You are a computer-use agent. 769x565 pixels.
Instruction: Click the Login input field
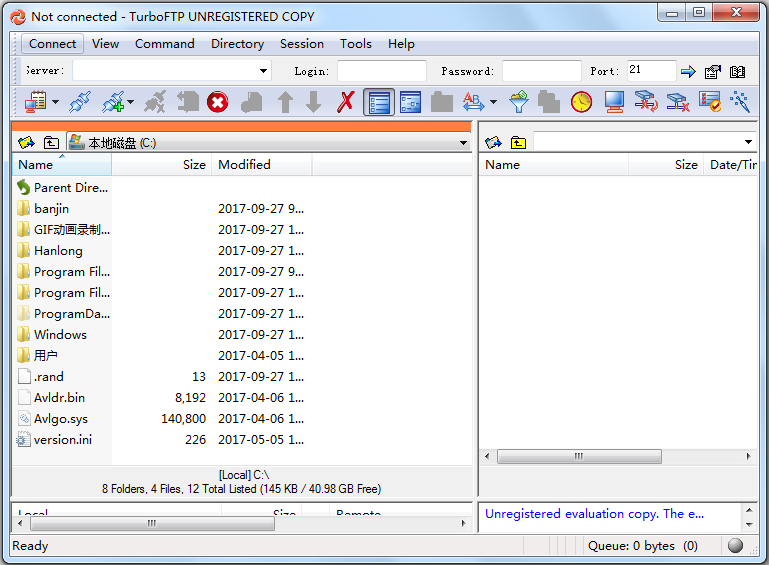click(381, 72)
